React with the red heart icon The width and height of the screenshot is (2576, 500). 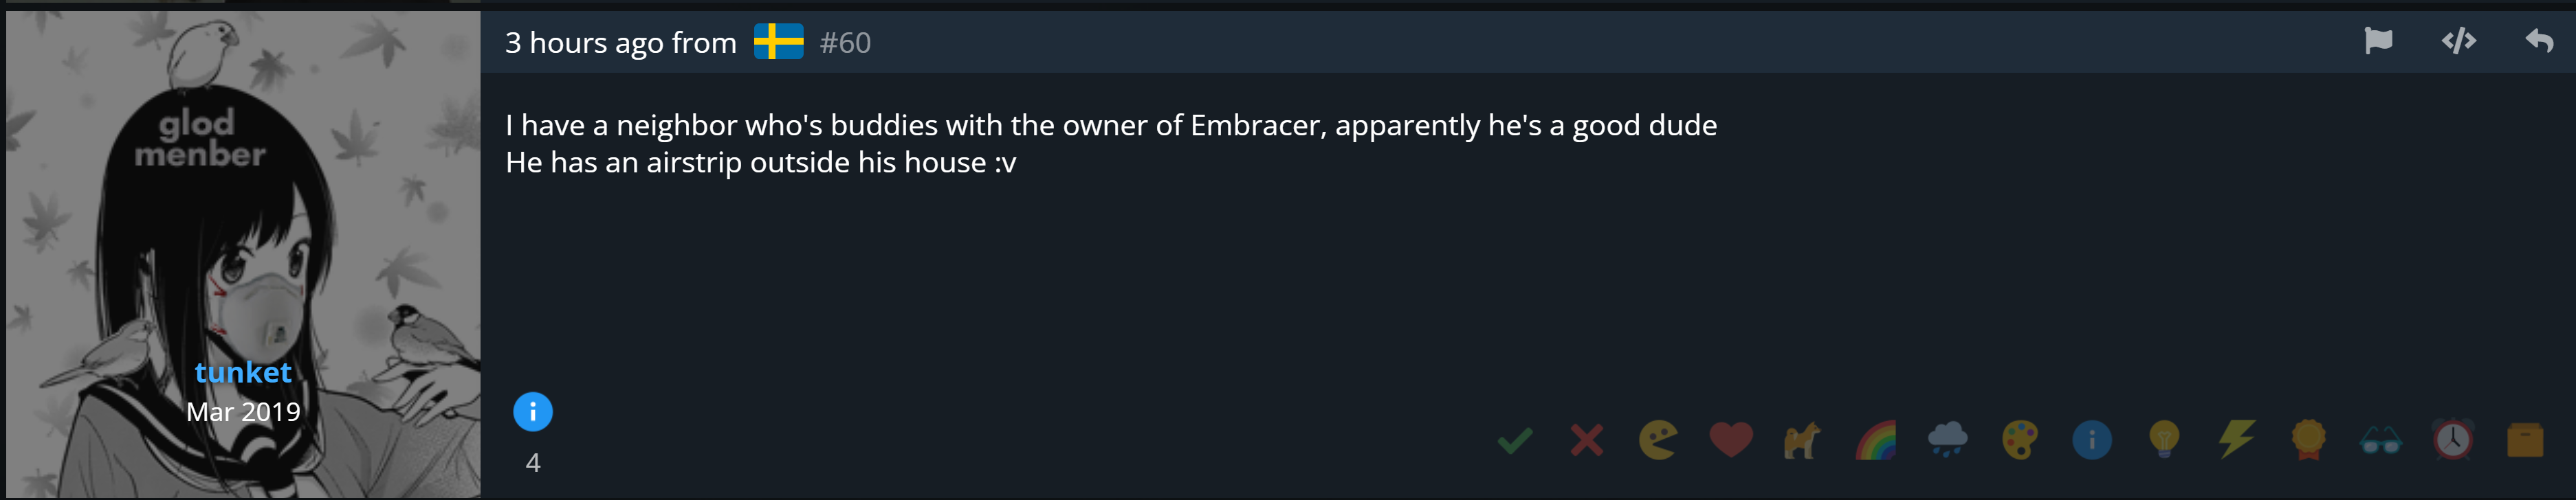tap(1731, 440)
